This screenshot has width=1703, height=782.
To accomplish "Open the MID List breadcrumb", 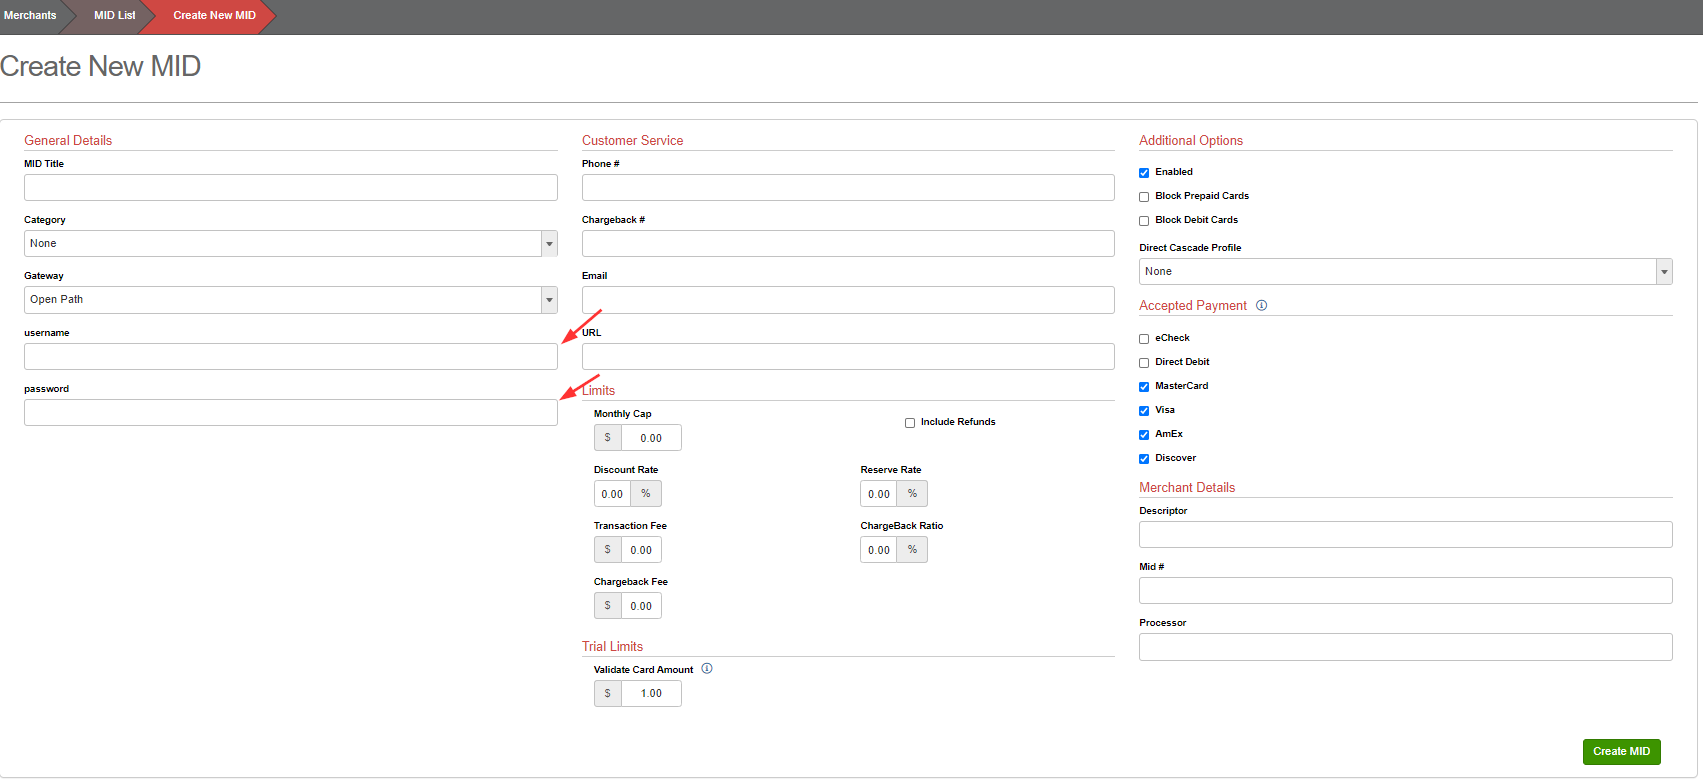I will point(114,15).
